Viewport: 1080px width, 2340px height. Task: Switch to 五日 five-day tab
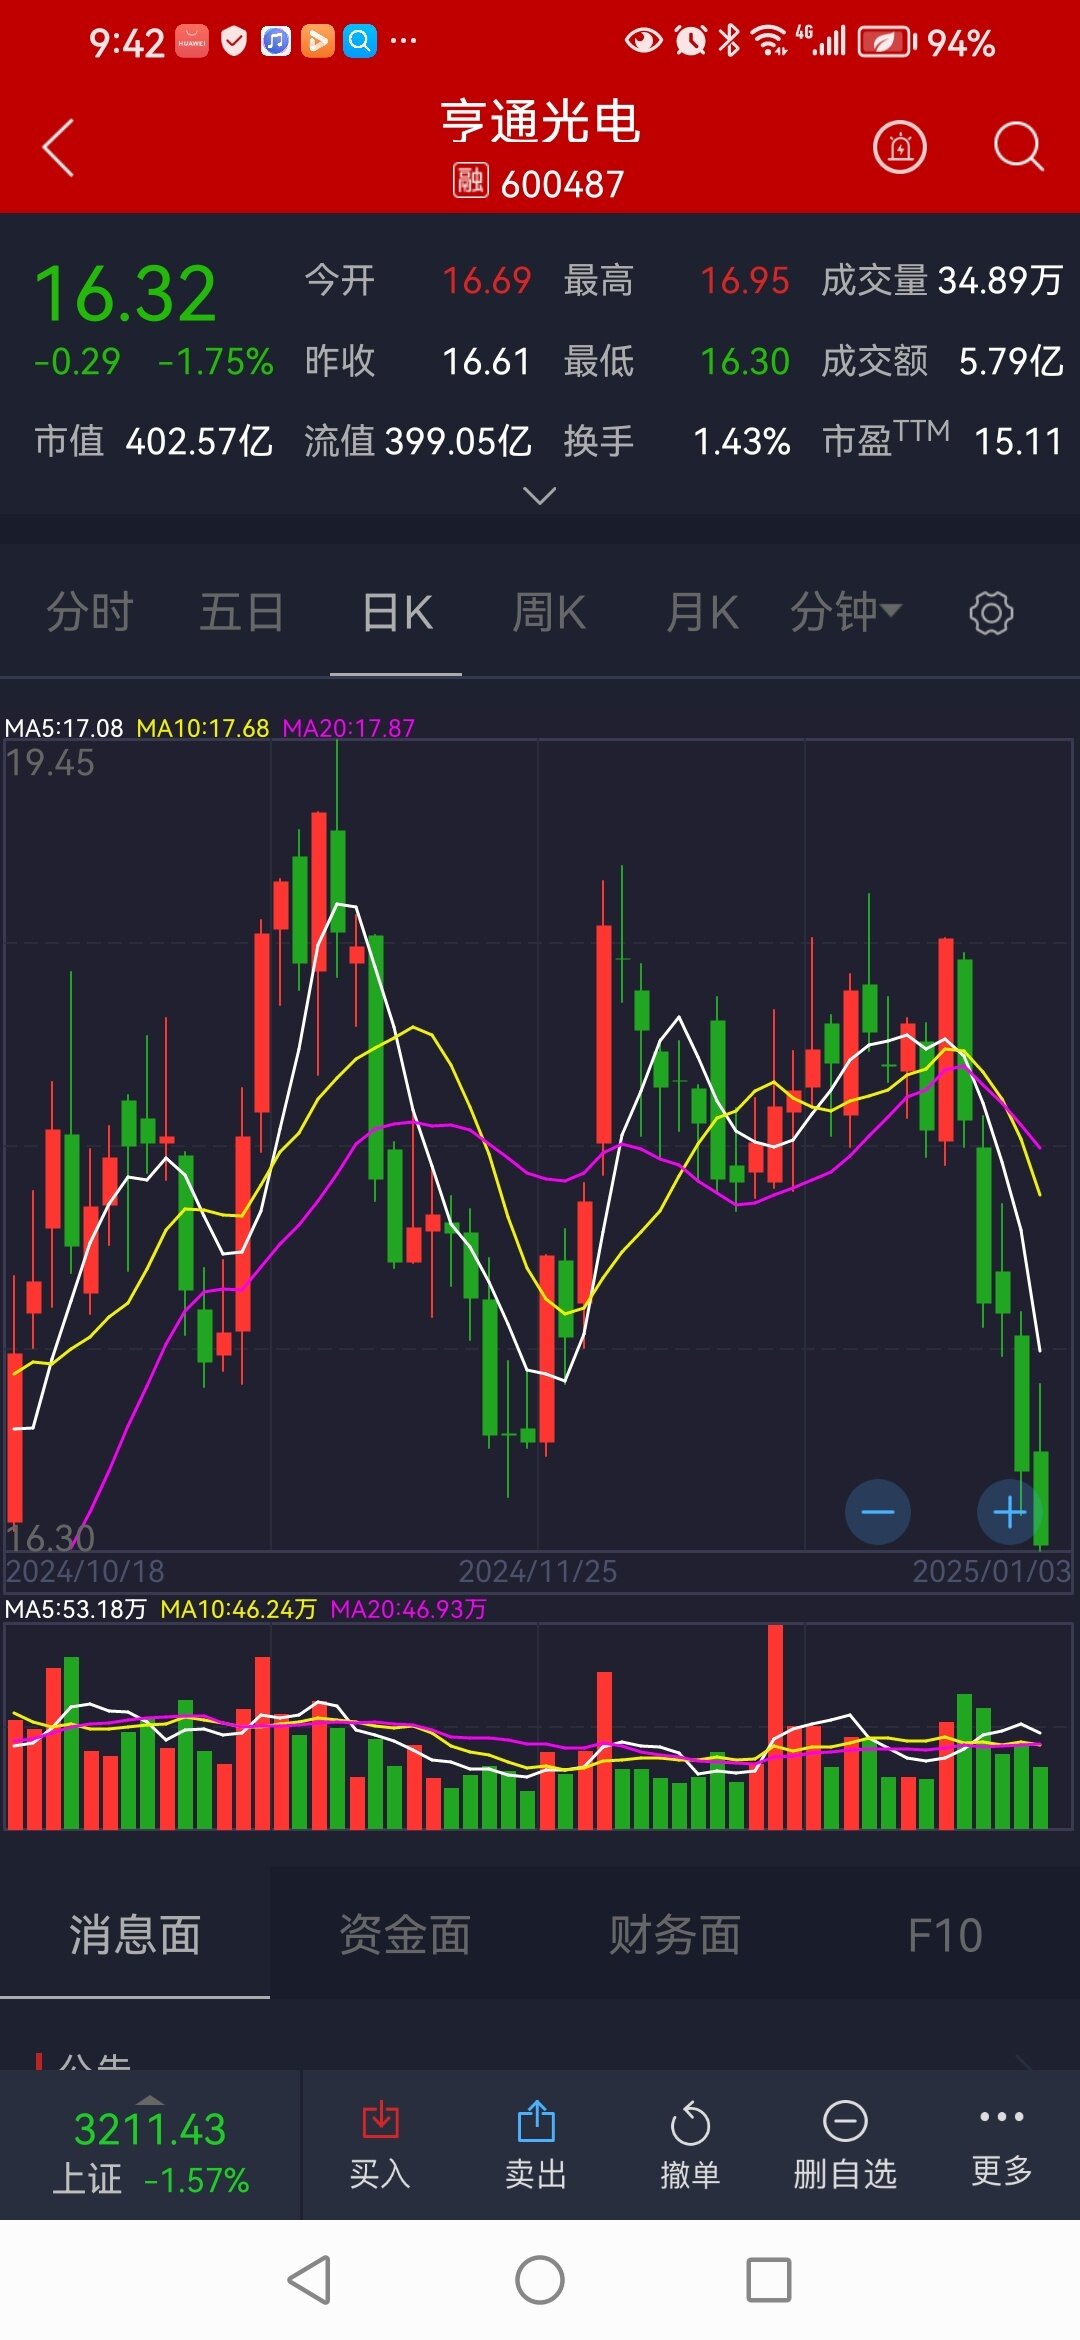coord(242,612)
